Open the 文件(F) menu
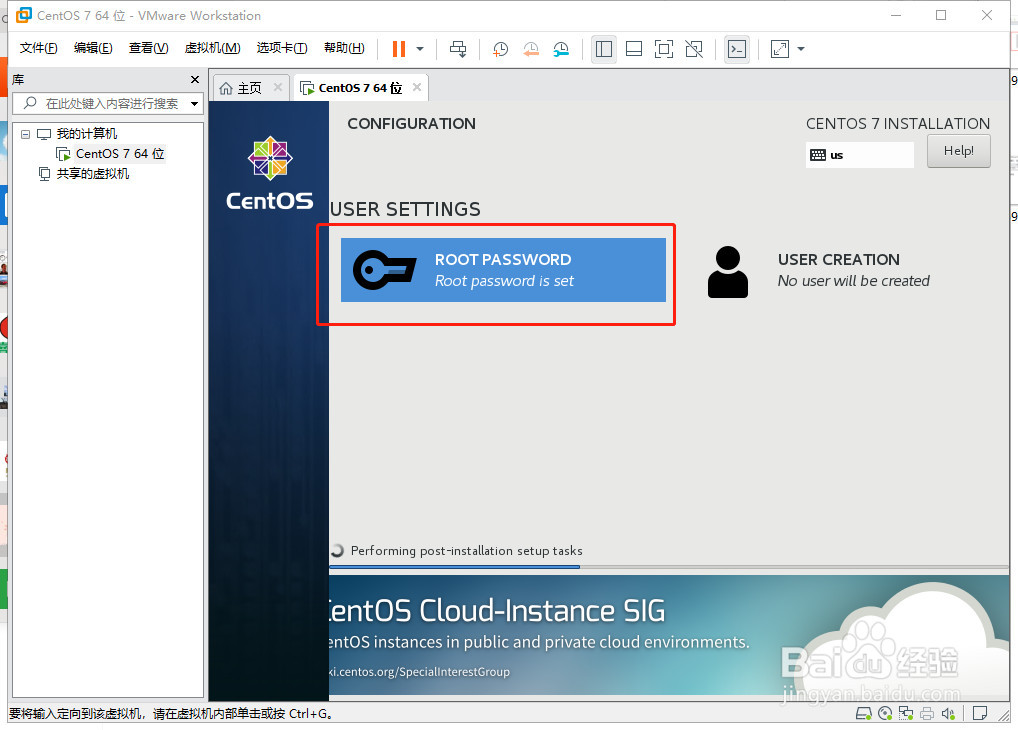 click(x=38, y=48)
